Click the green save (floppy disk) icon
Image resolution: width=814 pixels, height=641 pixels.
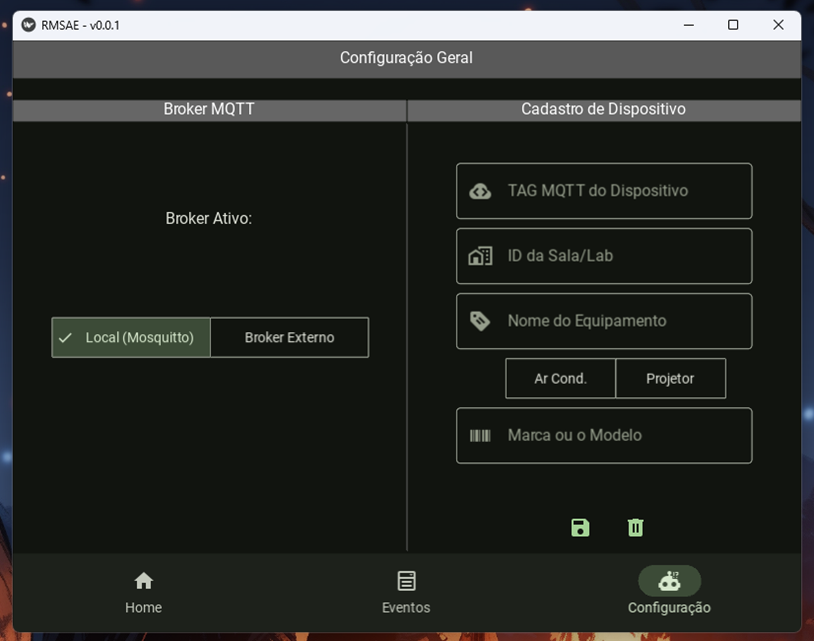[580, 527]
